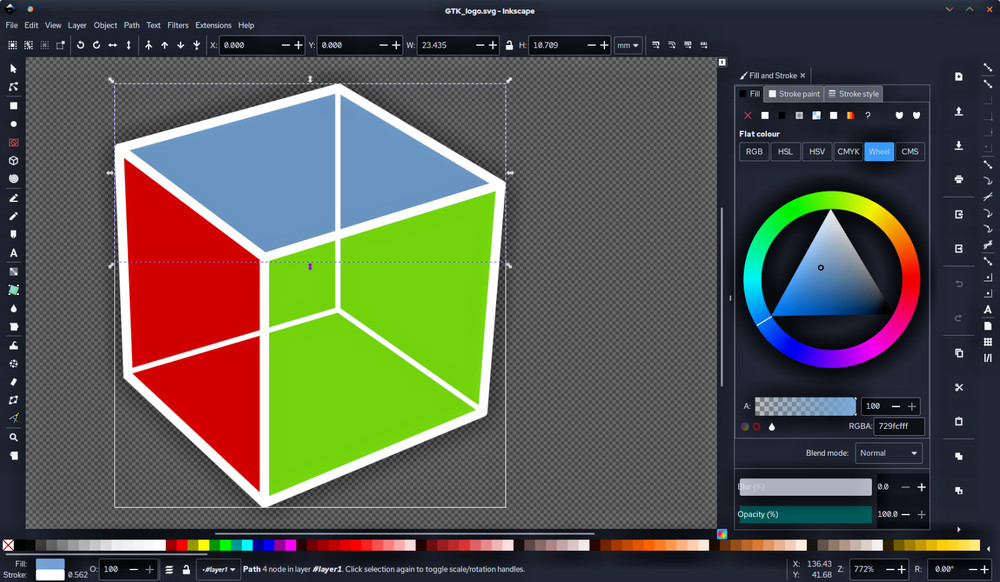Activate the Rectangle tool
Screen dimensions: 1000x582
tap(12, 105)
